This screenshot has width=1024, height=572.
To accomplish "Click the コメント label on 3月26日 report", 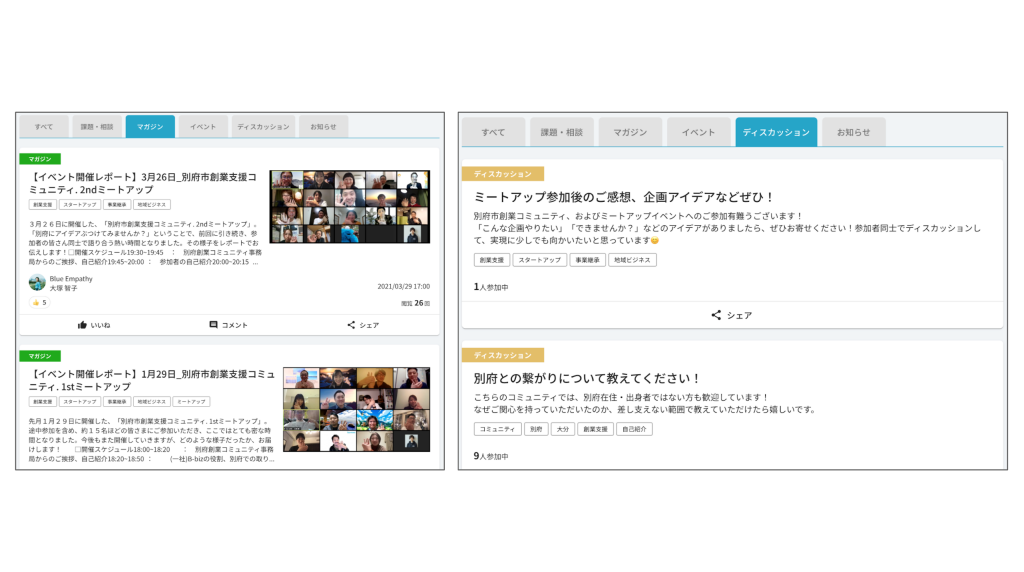I will pyautogui.click(x=234, y=325).
